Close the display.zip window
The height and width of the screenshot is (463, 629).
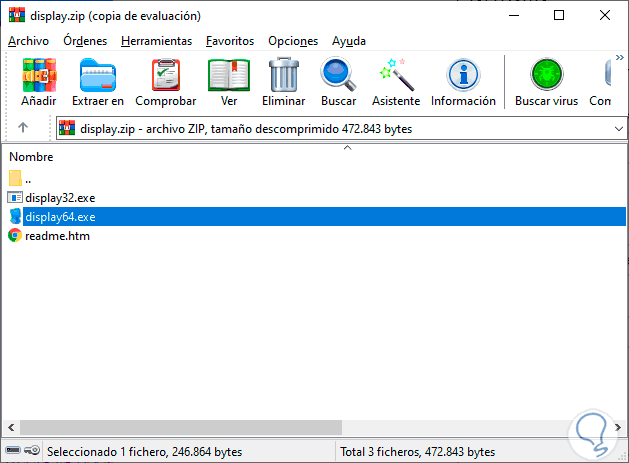(x=605, y=15)
